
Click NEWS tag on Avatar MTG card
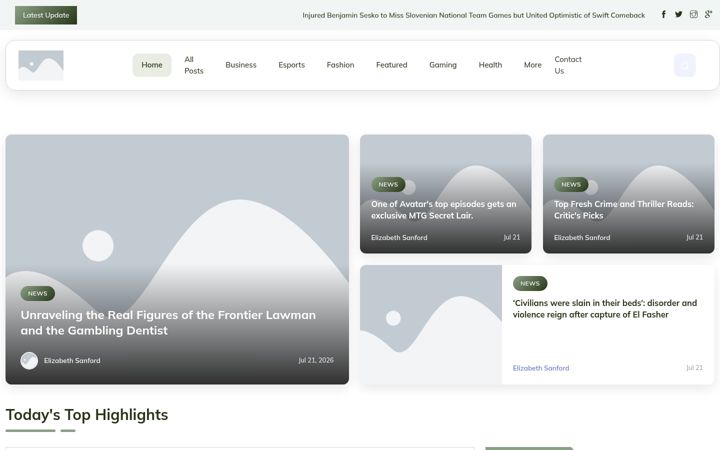pyautogui.click(x=388, y=185)
